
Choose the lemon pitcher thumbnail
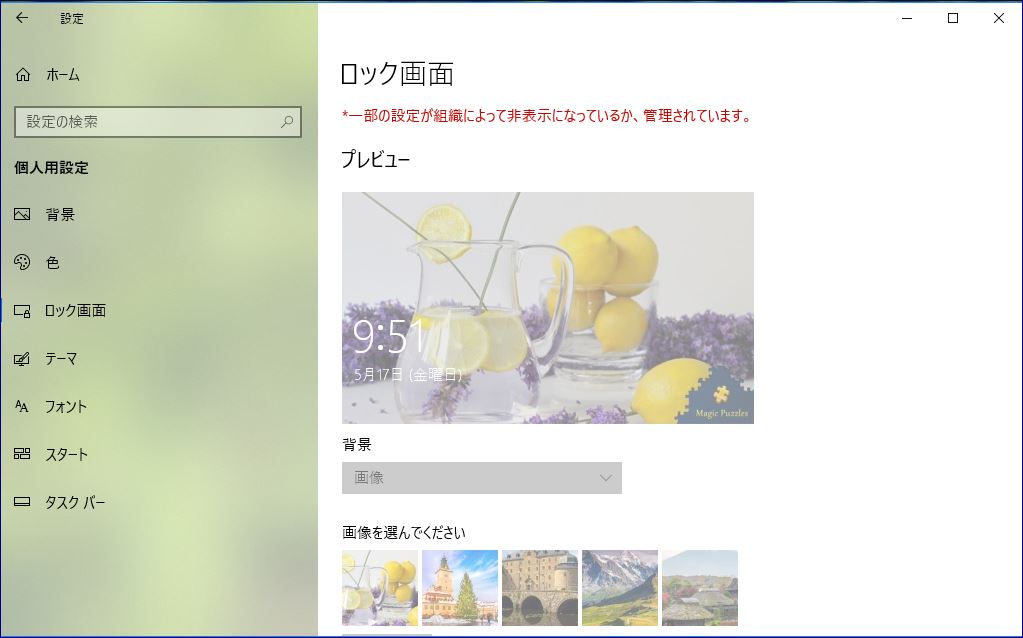point(380,588)
